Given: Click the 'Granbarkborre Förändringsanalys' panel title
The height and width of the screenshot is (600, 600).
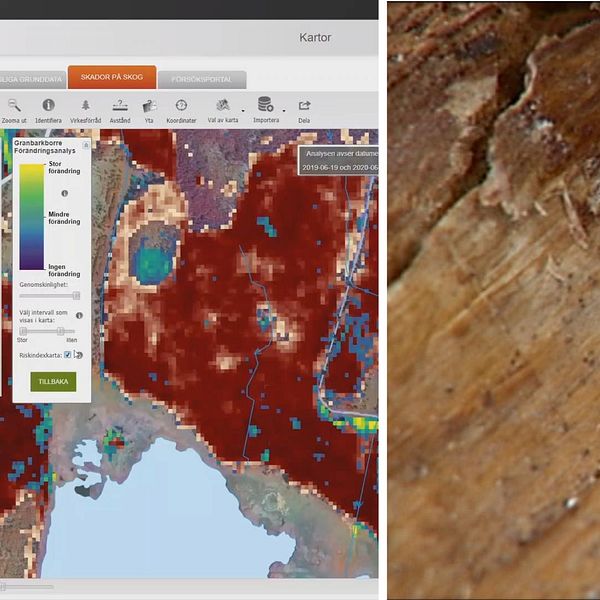Looking at the screenshot, I should click(x=44, y=147).
